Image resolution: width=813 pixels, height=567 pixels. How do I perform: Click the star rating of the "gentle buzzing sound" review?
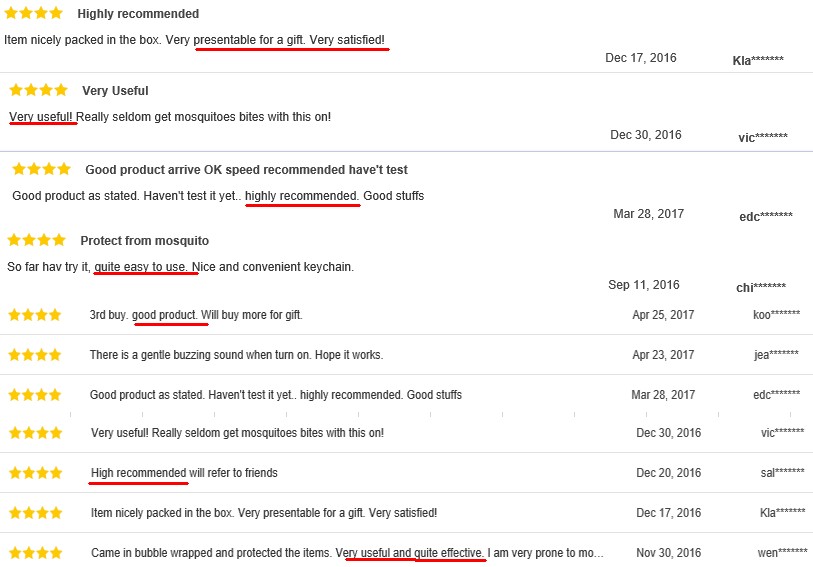click(35, 355)
